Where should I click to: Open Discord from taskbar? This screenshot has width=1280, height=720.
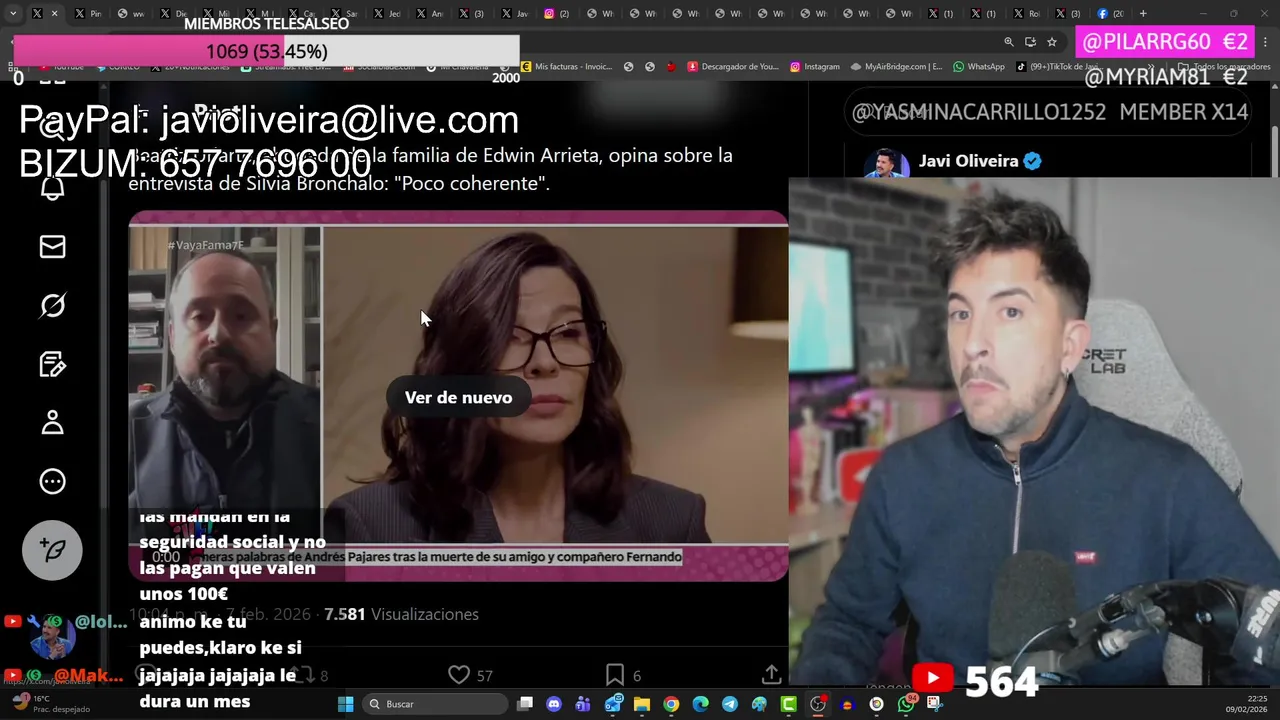click(554, 704)
